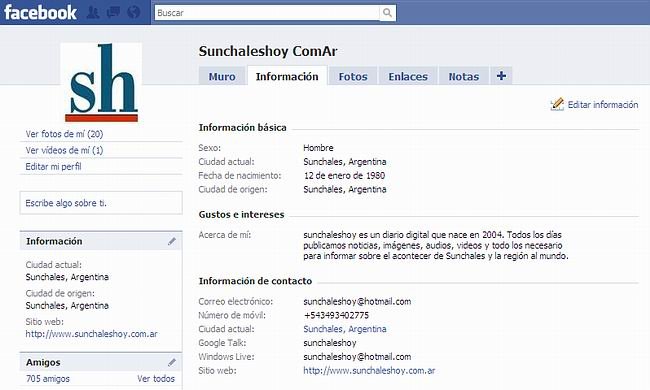
Task: Click the phone number +543493402775
Action: coord(336,315)
